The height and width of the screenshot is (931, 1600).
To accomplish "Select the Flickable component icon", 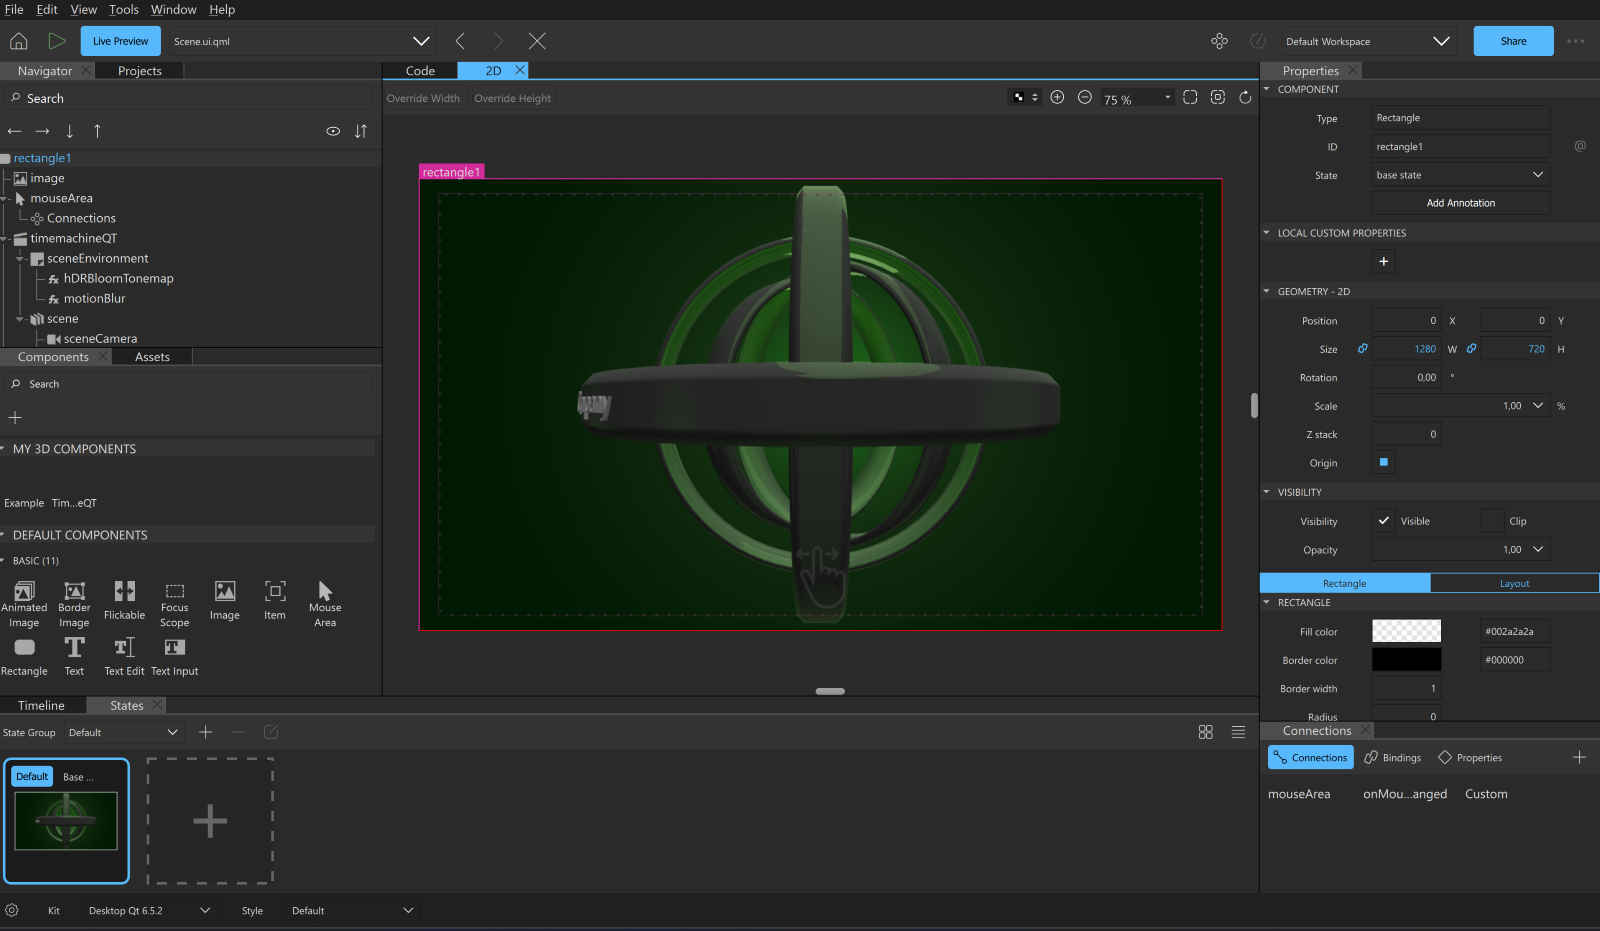I will pos(125,591).
